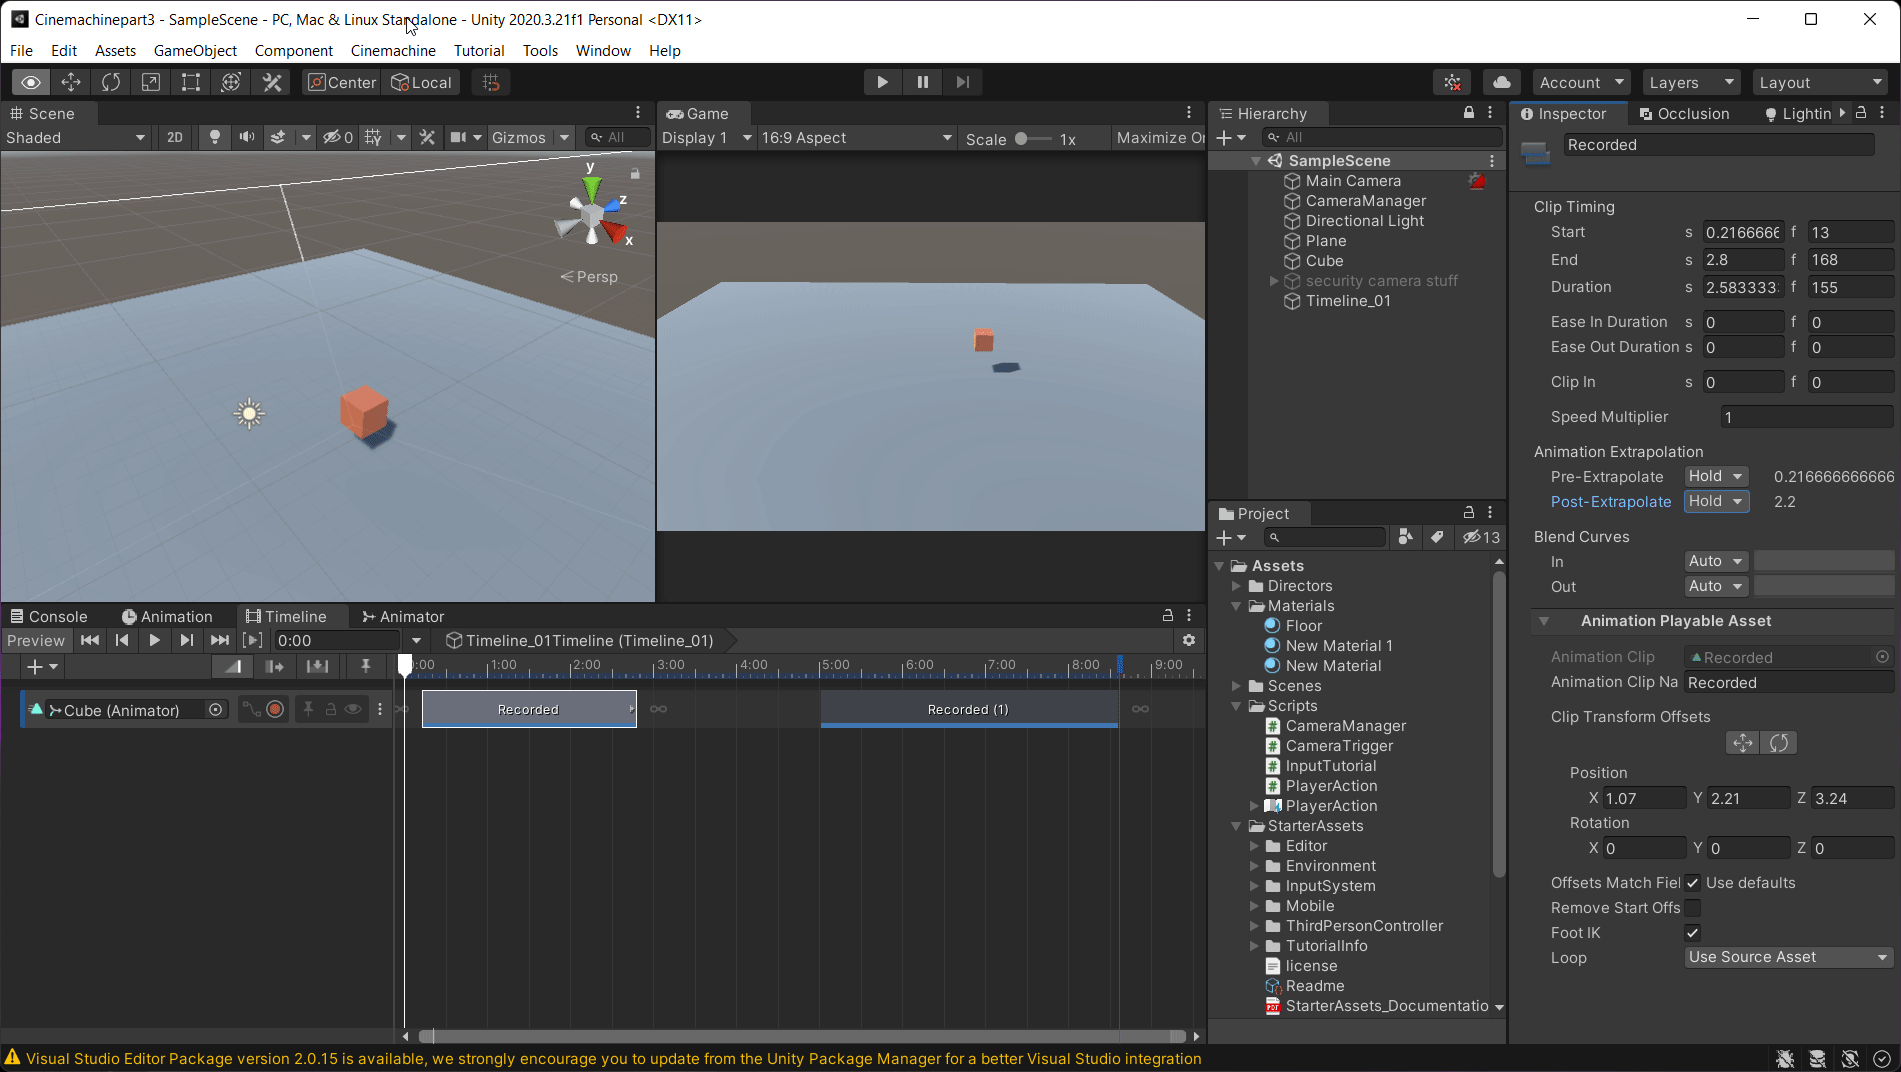This screenshot has width=1901, height=1072.
Task: Click the Preview button in Timeline
Action: [37, 640]
